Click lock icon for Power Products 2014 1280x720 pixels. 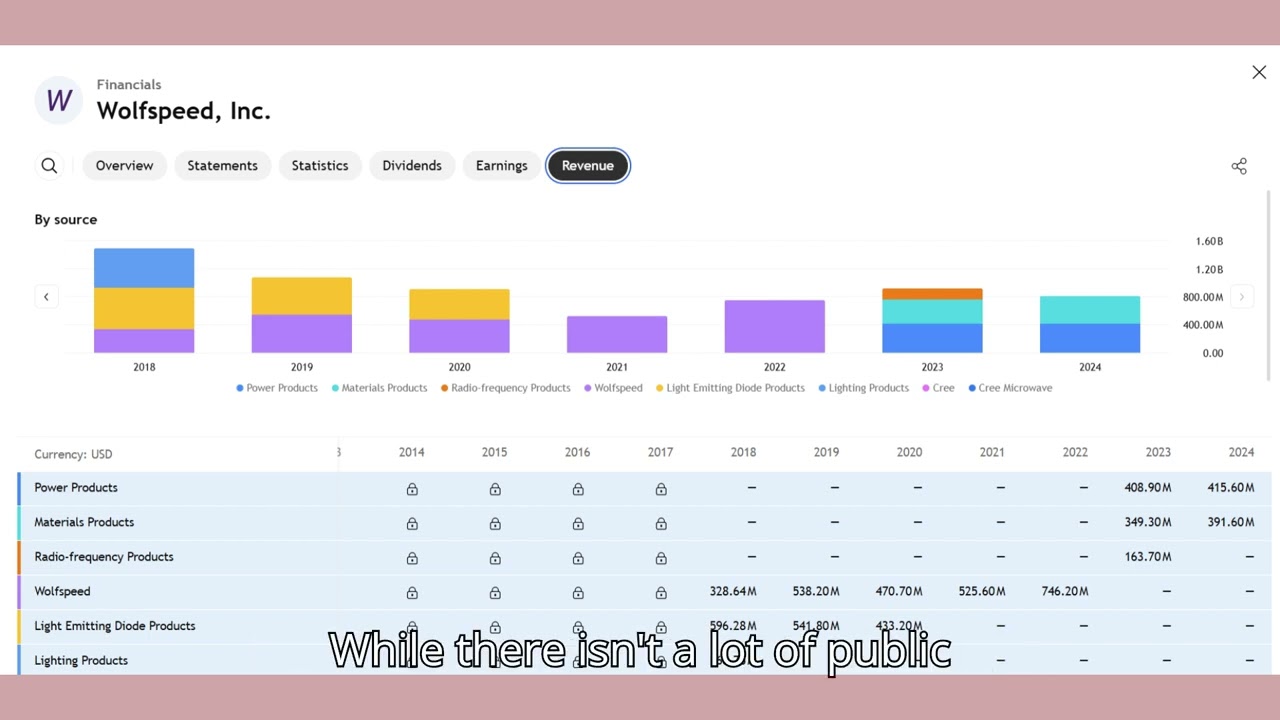[412, 489]
